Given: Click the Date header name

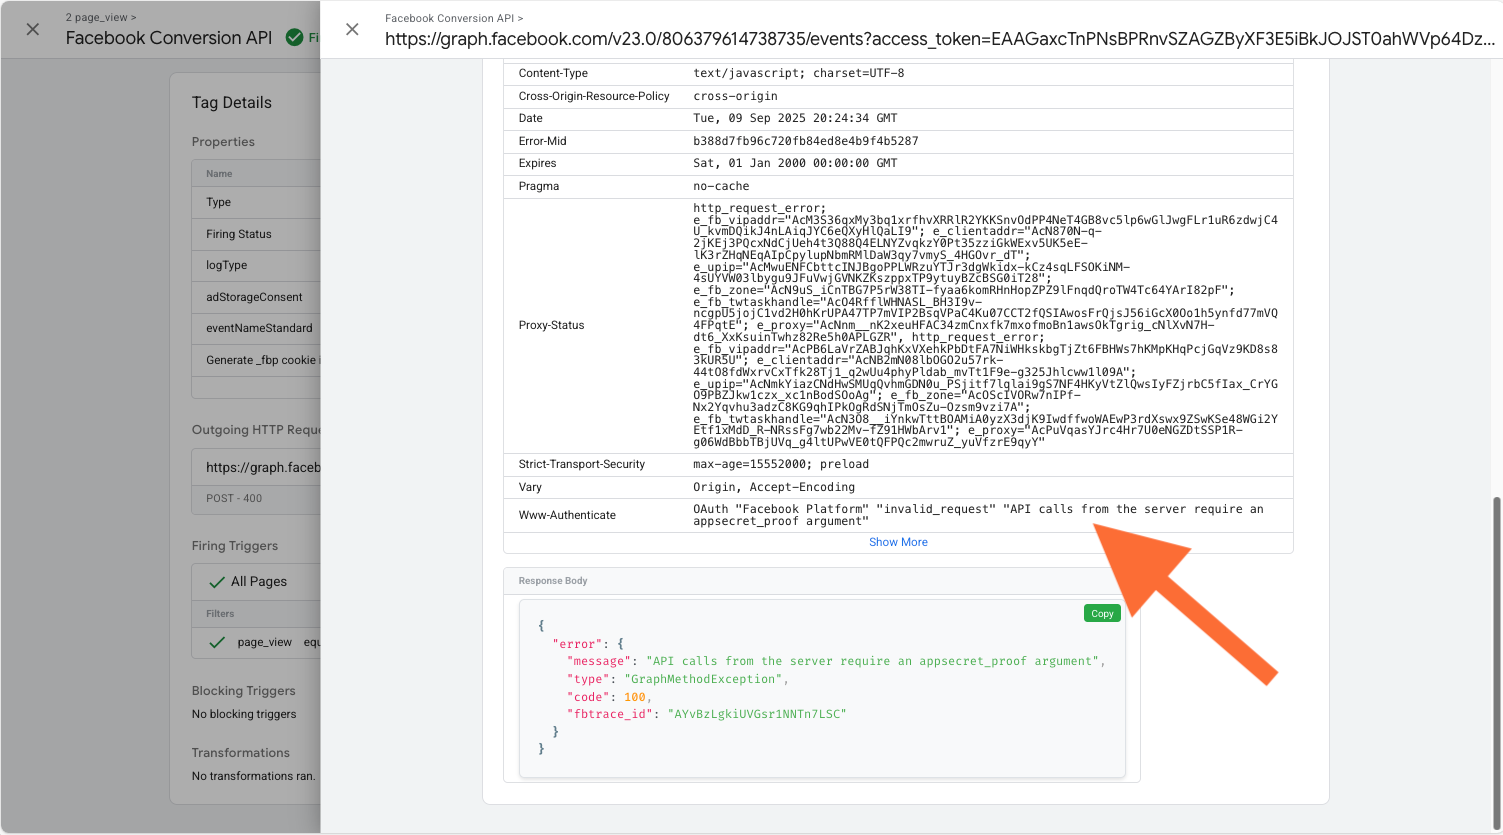Looking at the screenshot, I should click(x=530, y=118).
